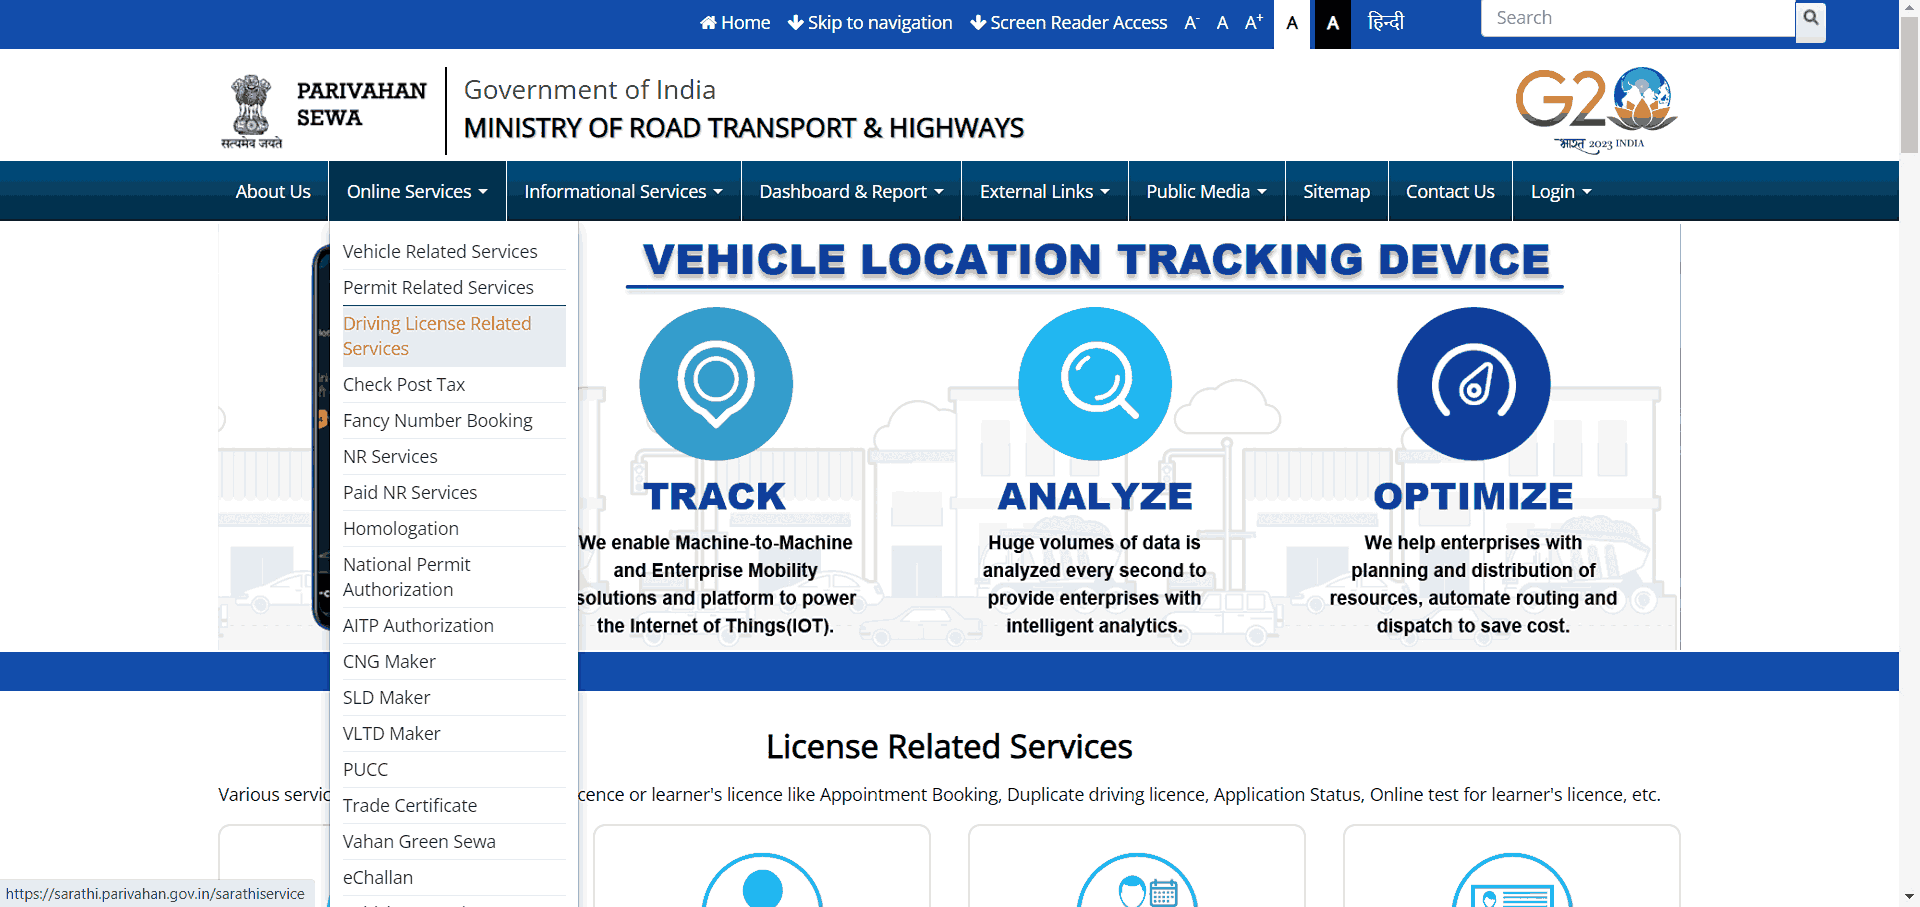This screenshot has width=1920, height=907.
Task: Select AITP Authorization
Action: [x=454, y=626]
